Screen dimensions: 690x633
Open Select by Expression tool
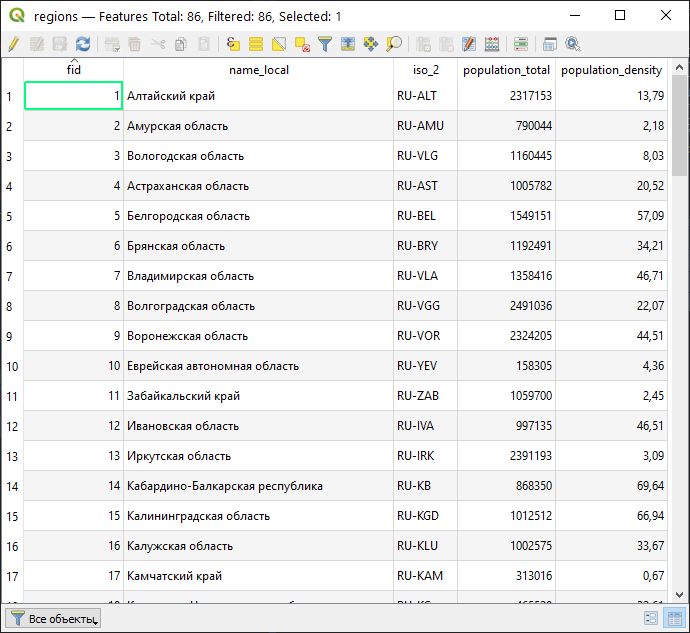(233, 44)
